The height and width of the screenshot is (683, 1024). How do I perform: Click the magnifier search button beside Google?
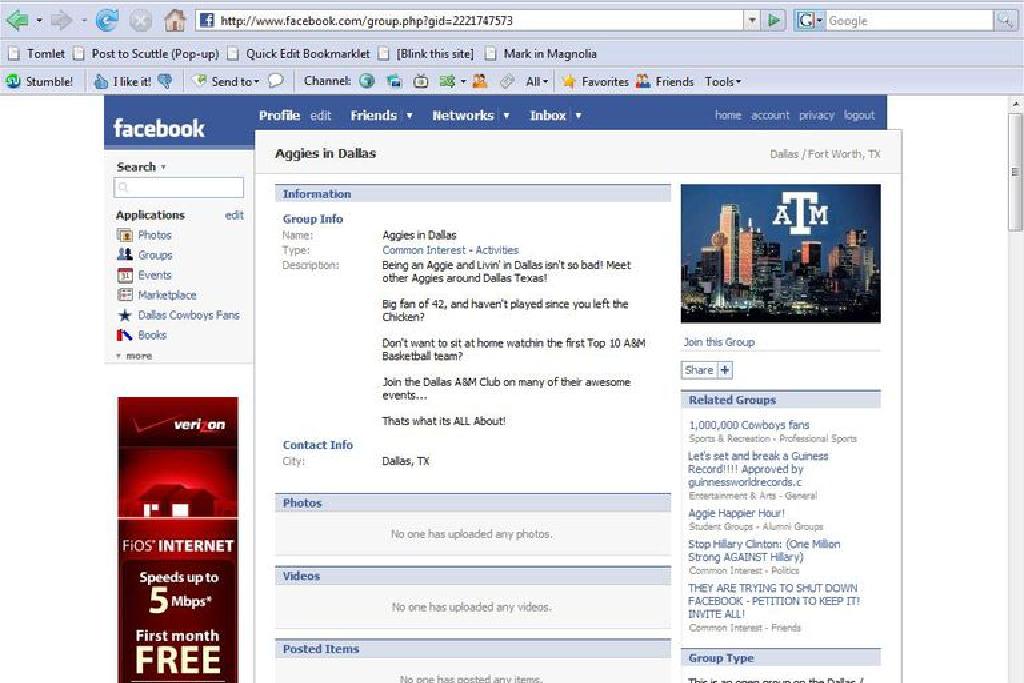pos(1004,20)
